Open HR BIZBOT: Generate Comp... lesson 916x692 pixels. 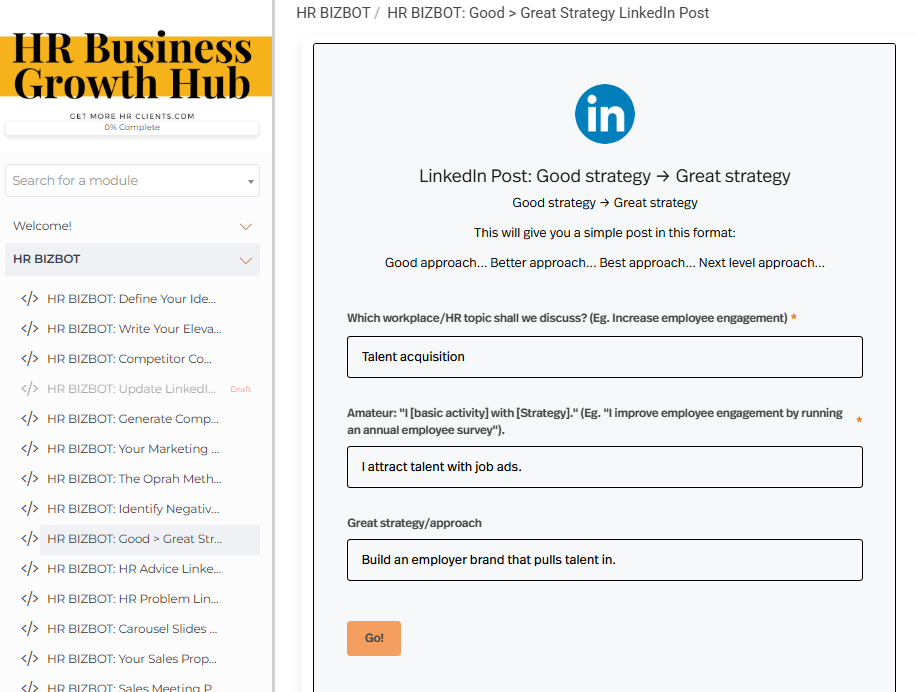pos(133,419)
